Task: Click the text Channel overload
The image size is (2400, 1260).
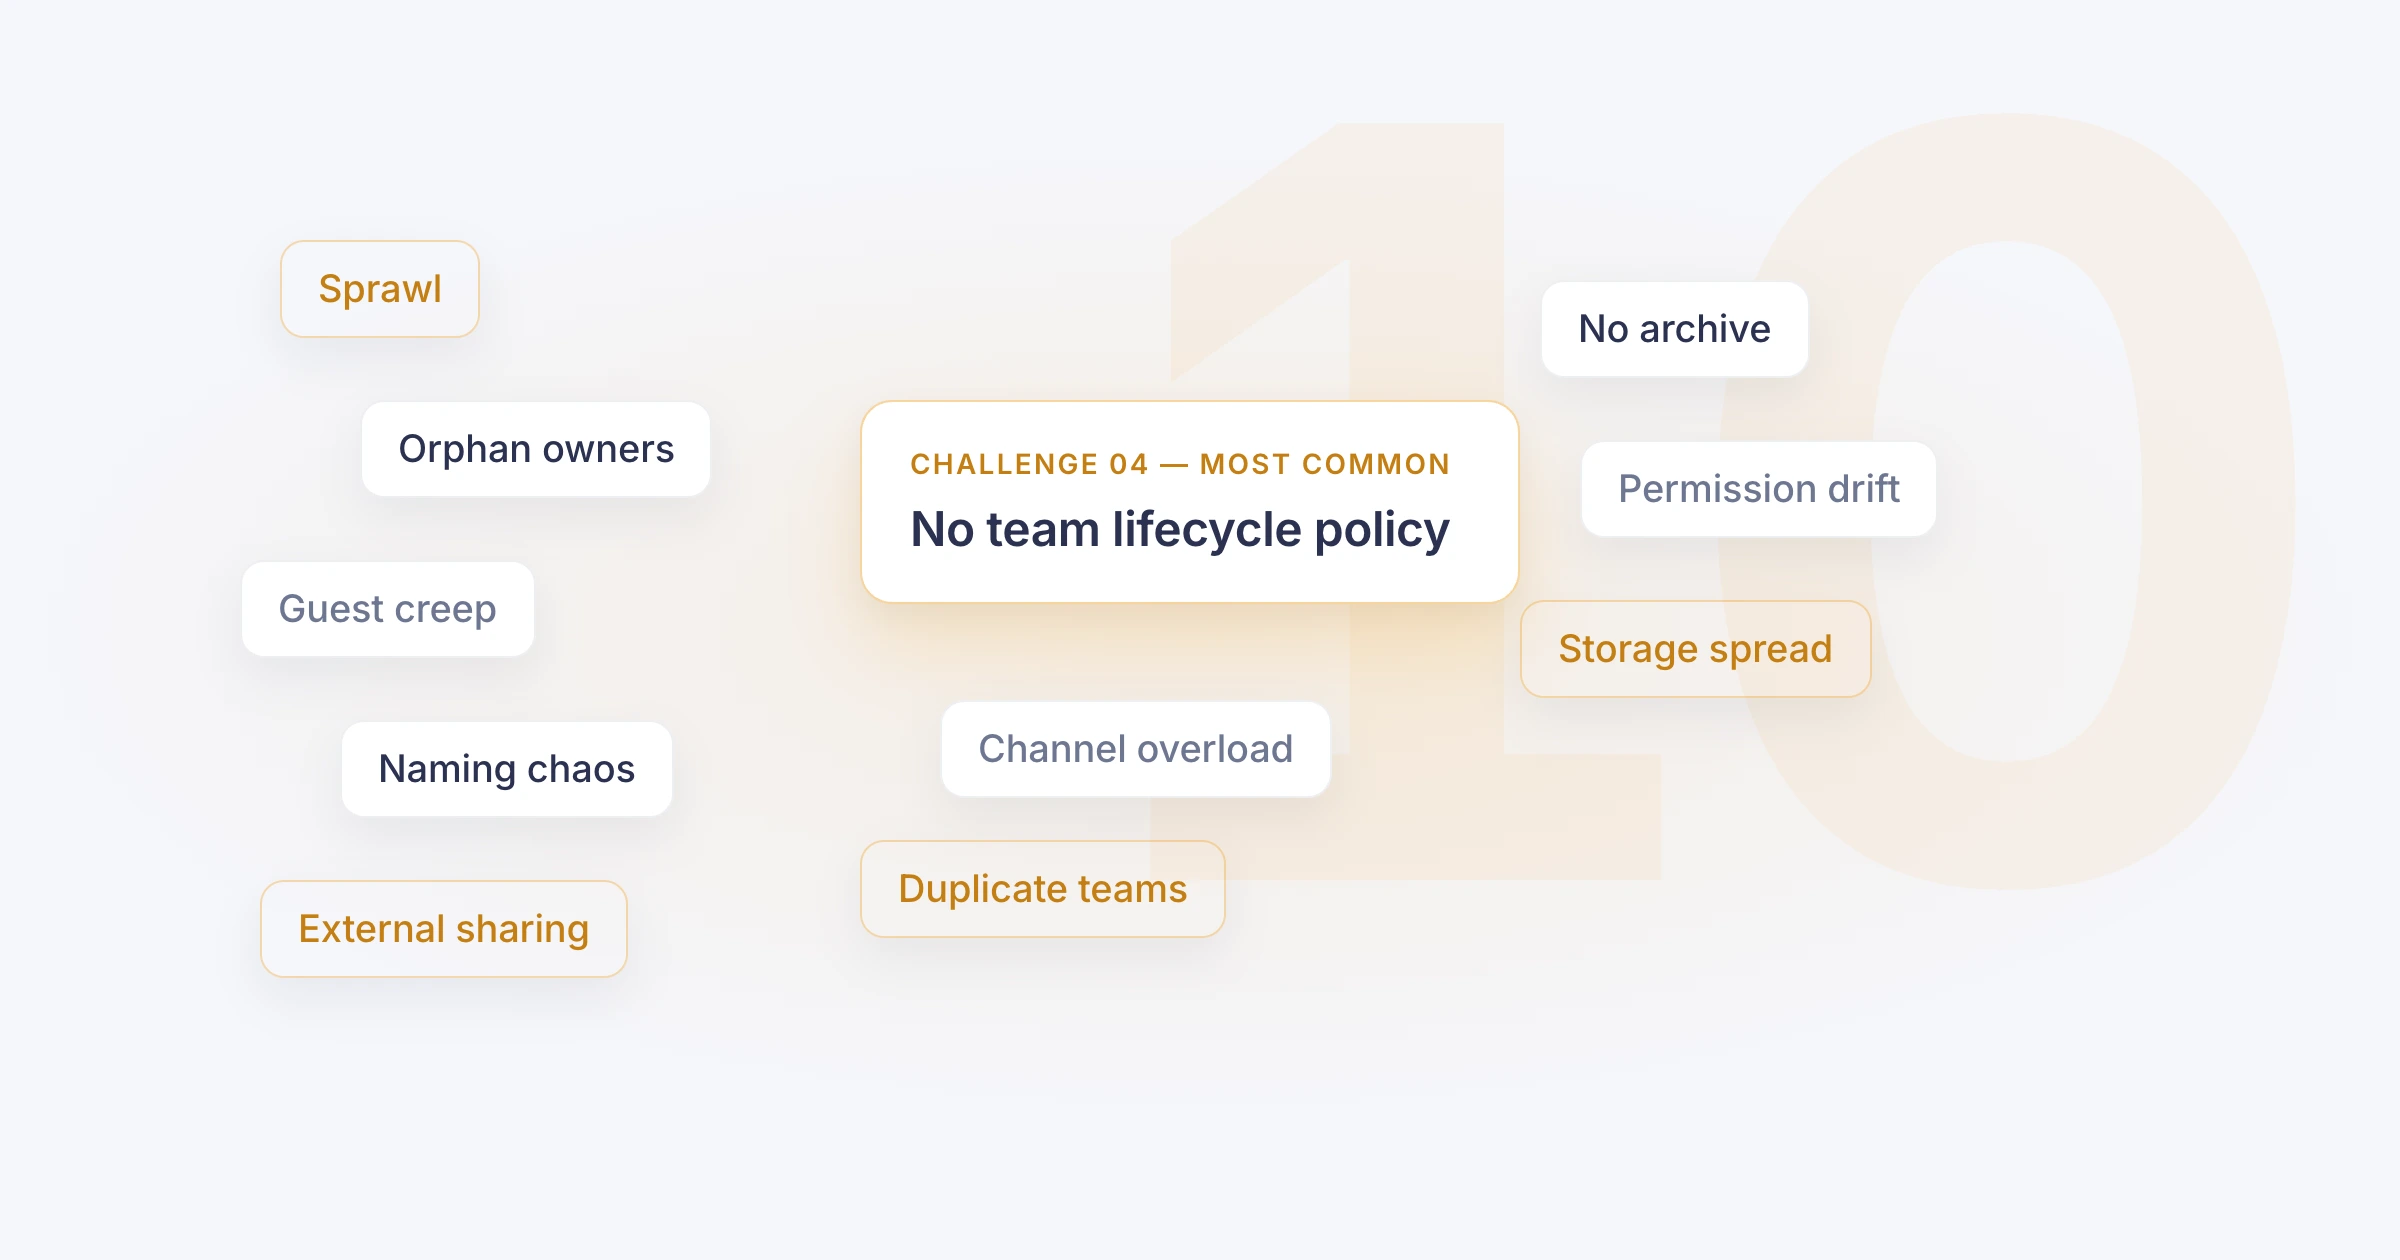Action: pos(1136,749)
